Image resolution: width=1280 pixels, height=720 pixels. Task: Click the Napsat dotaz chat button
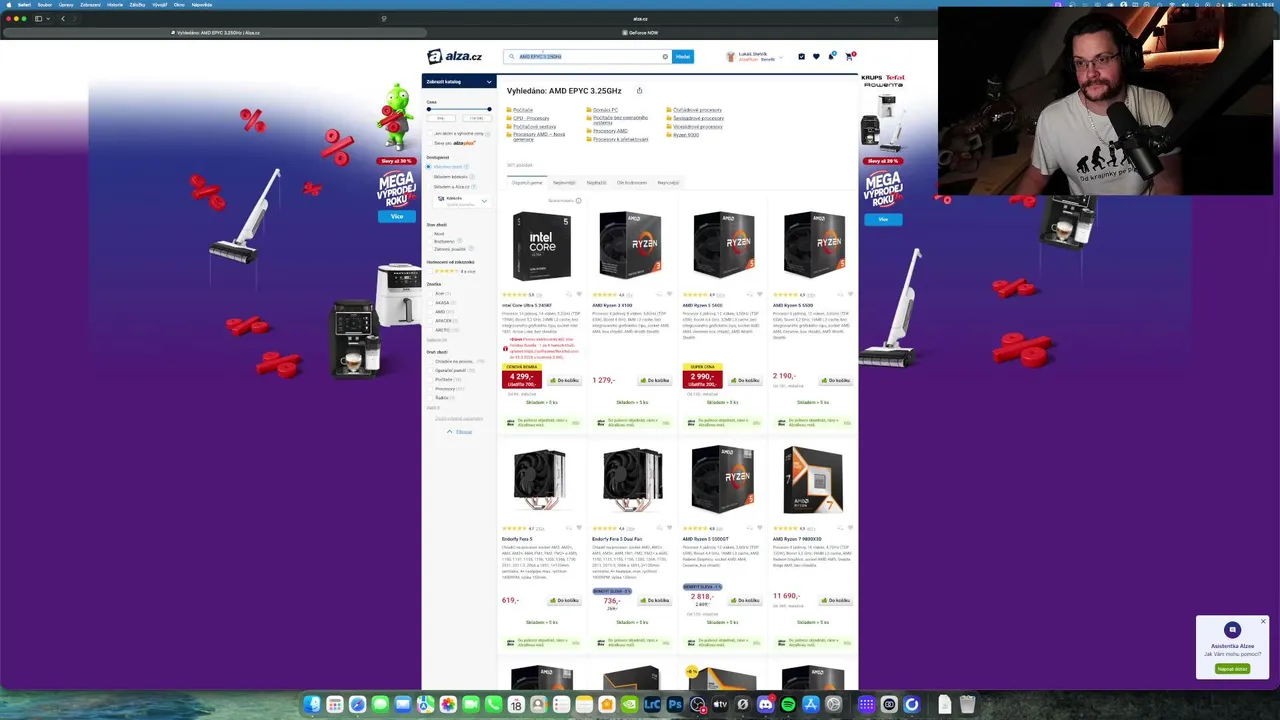pos(1232,669)
